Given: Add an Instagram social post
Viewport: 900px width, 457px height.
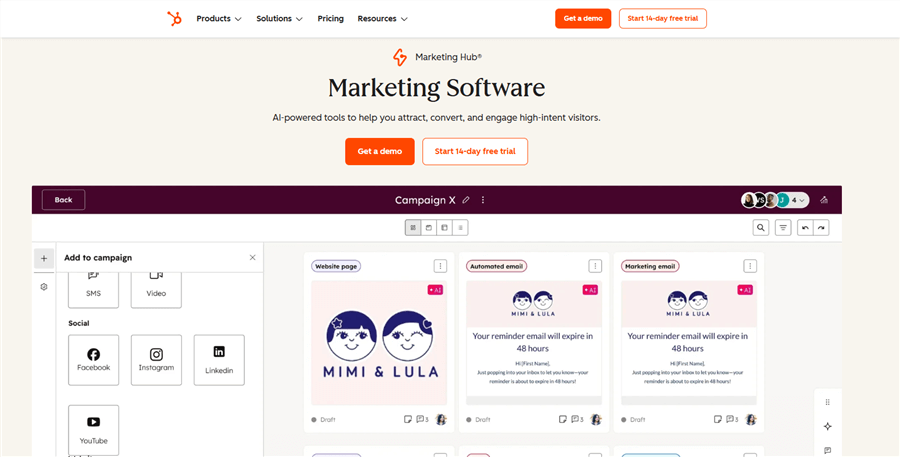Looking at the screenshot, I should [156, 360].
